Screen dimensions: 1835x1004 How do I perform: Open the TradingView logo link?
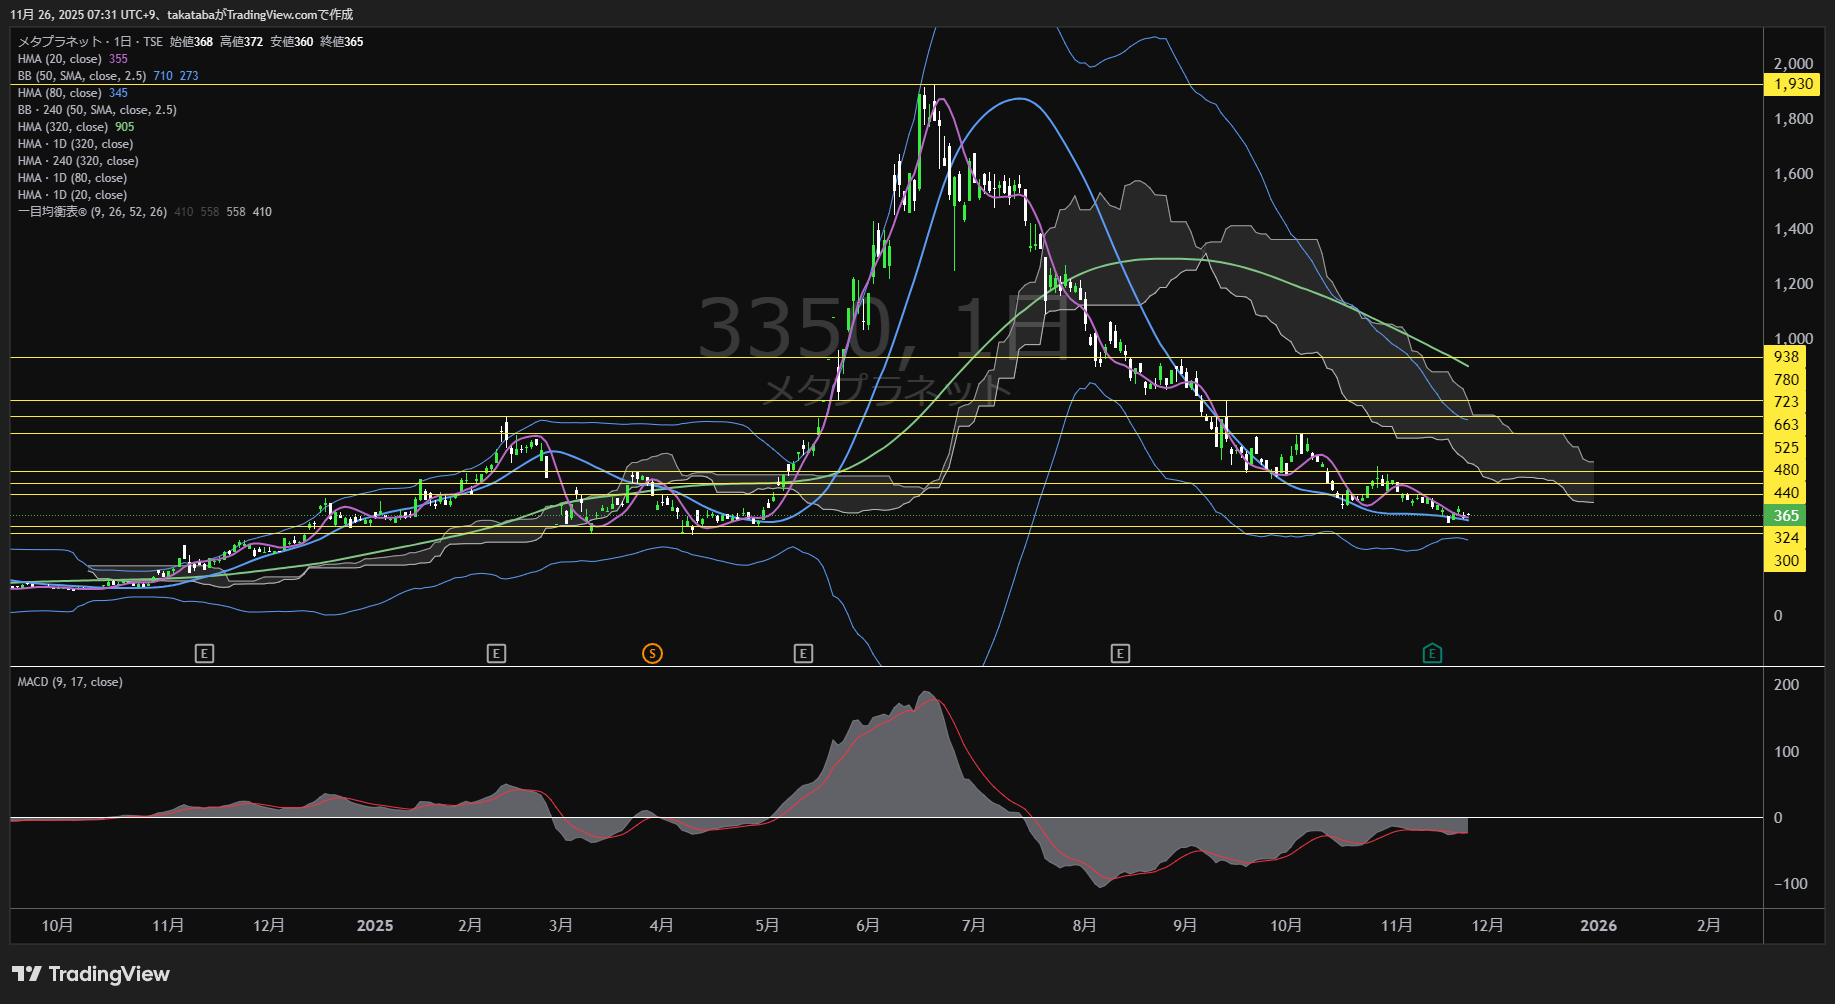91,974
